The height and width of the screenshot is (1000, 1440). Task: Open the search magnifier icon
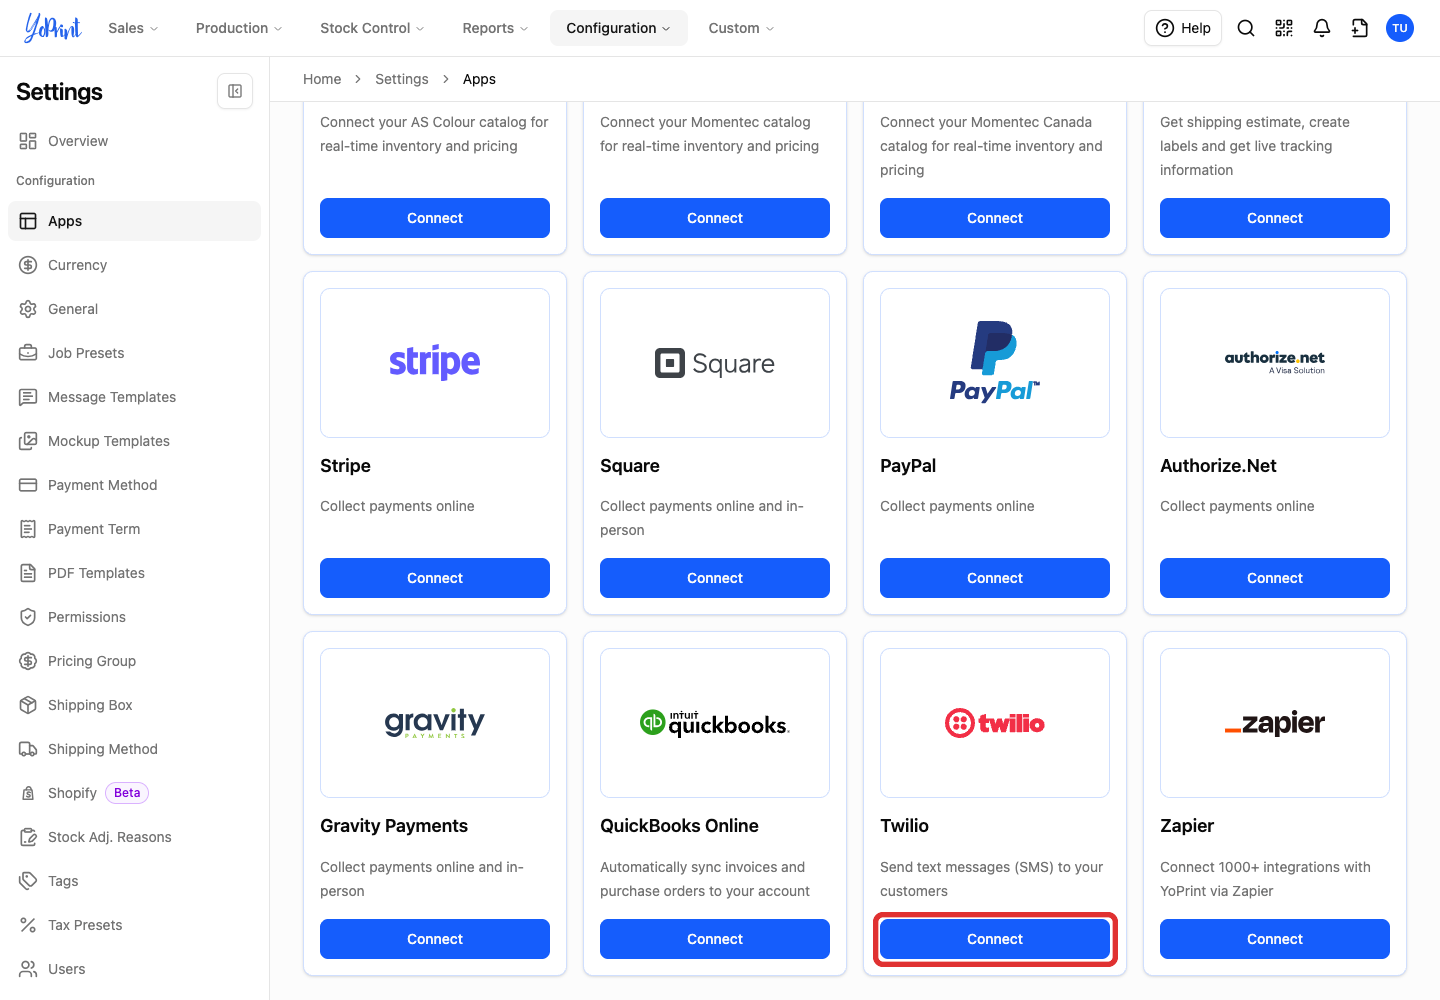1246,28
